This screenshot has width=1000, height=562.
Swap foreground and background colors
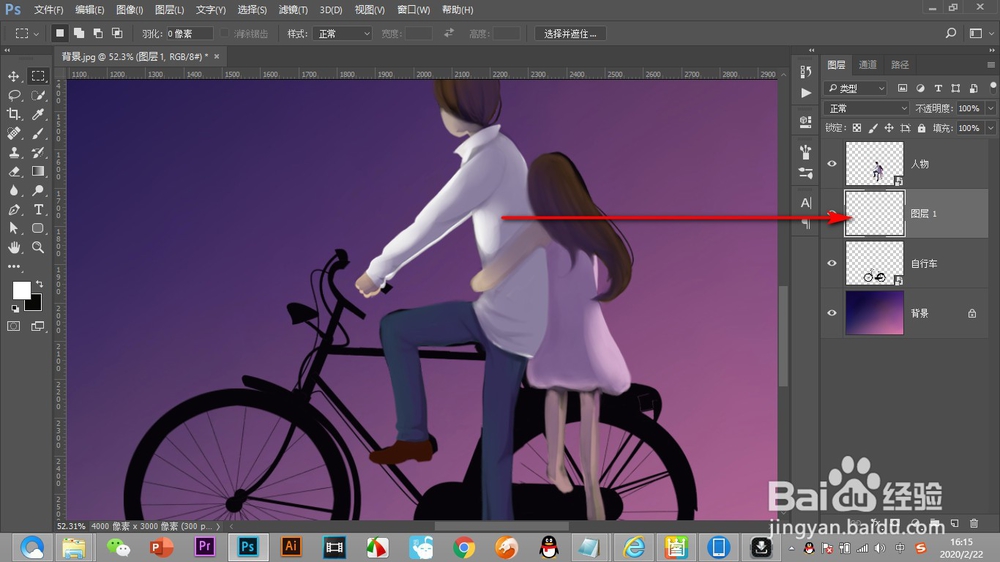[x=40, y=283]
